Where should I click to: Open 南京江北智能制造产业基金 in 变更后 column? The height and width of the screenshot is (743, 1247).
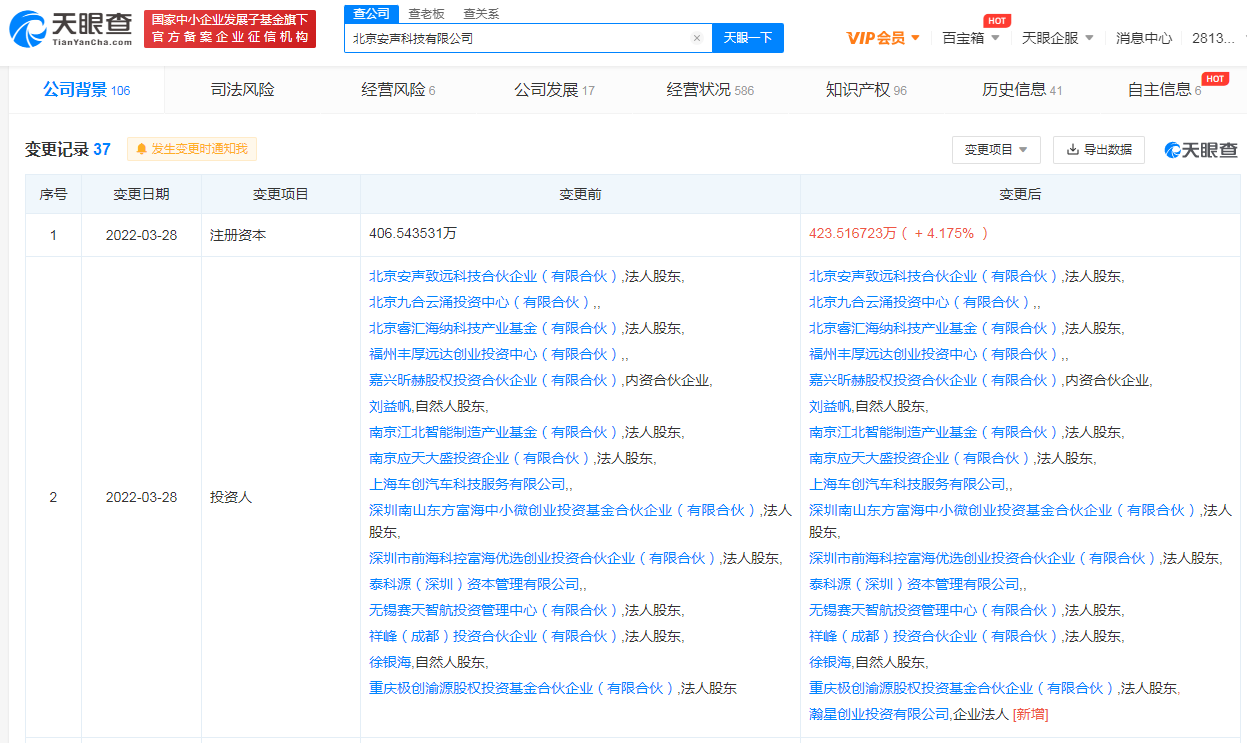tap(935, 432)
